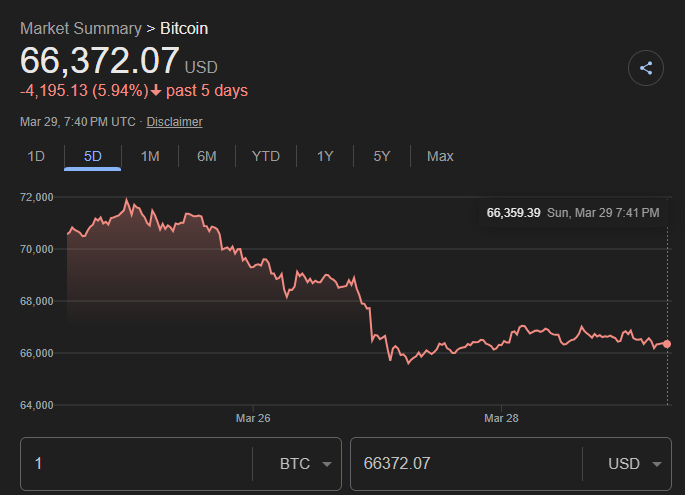Screen dimensions: 685x495
Task: Switch to the 1M time range tab
Action: click(x=150, y=156)
